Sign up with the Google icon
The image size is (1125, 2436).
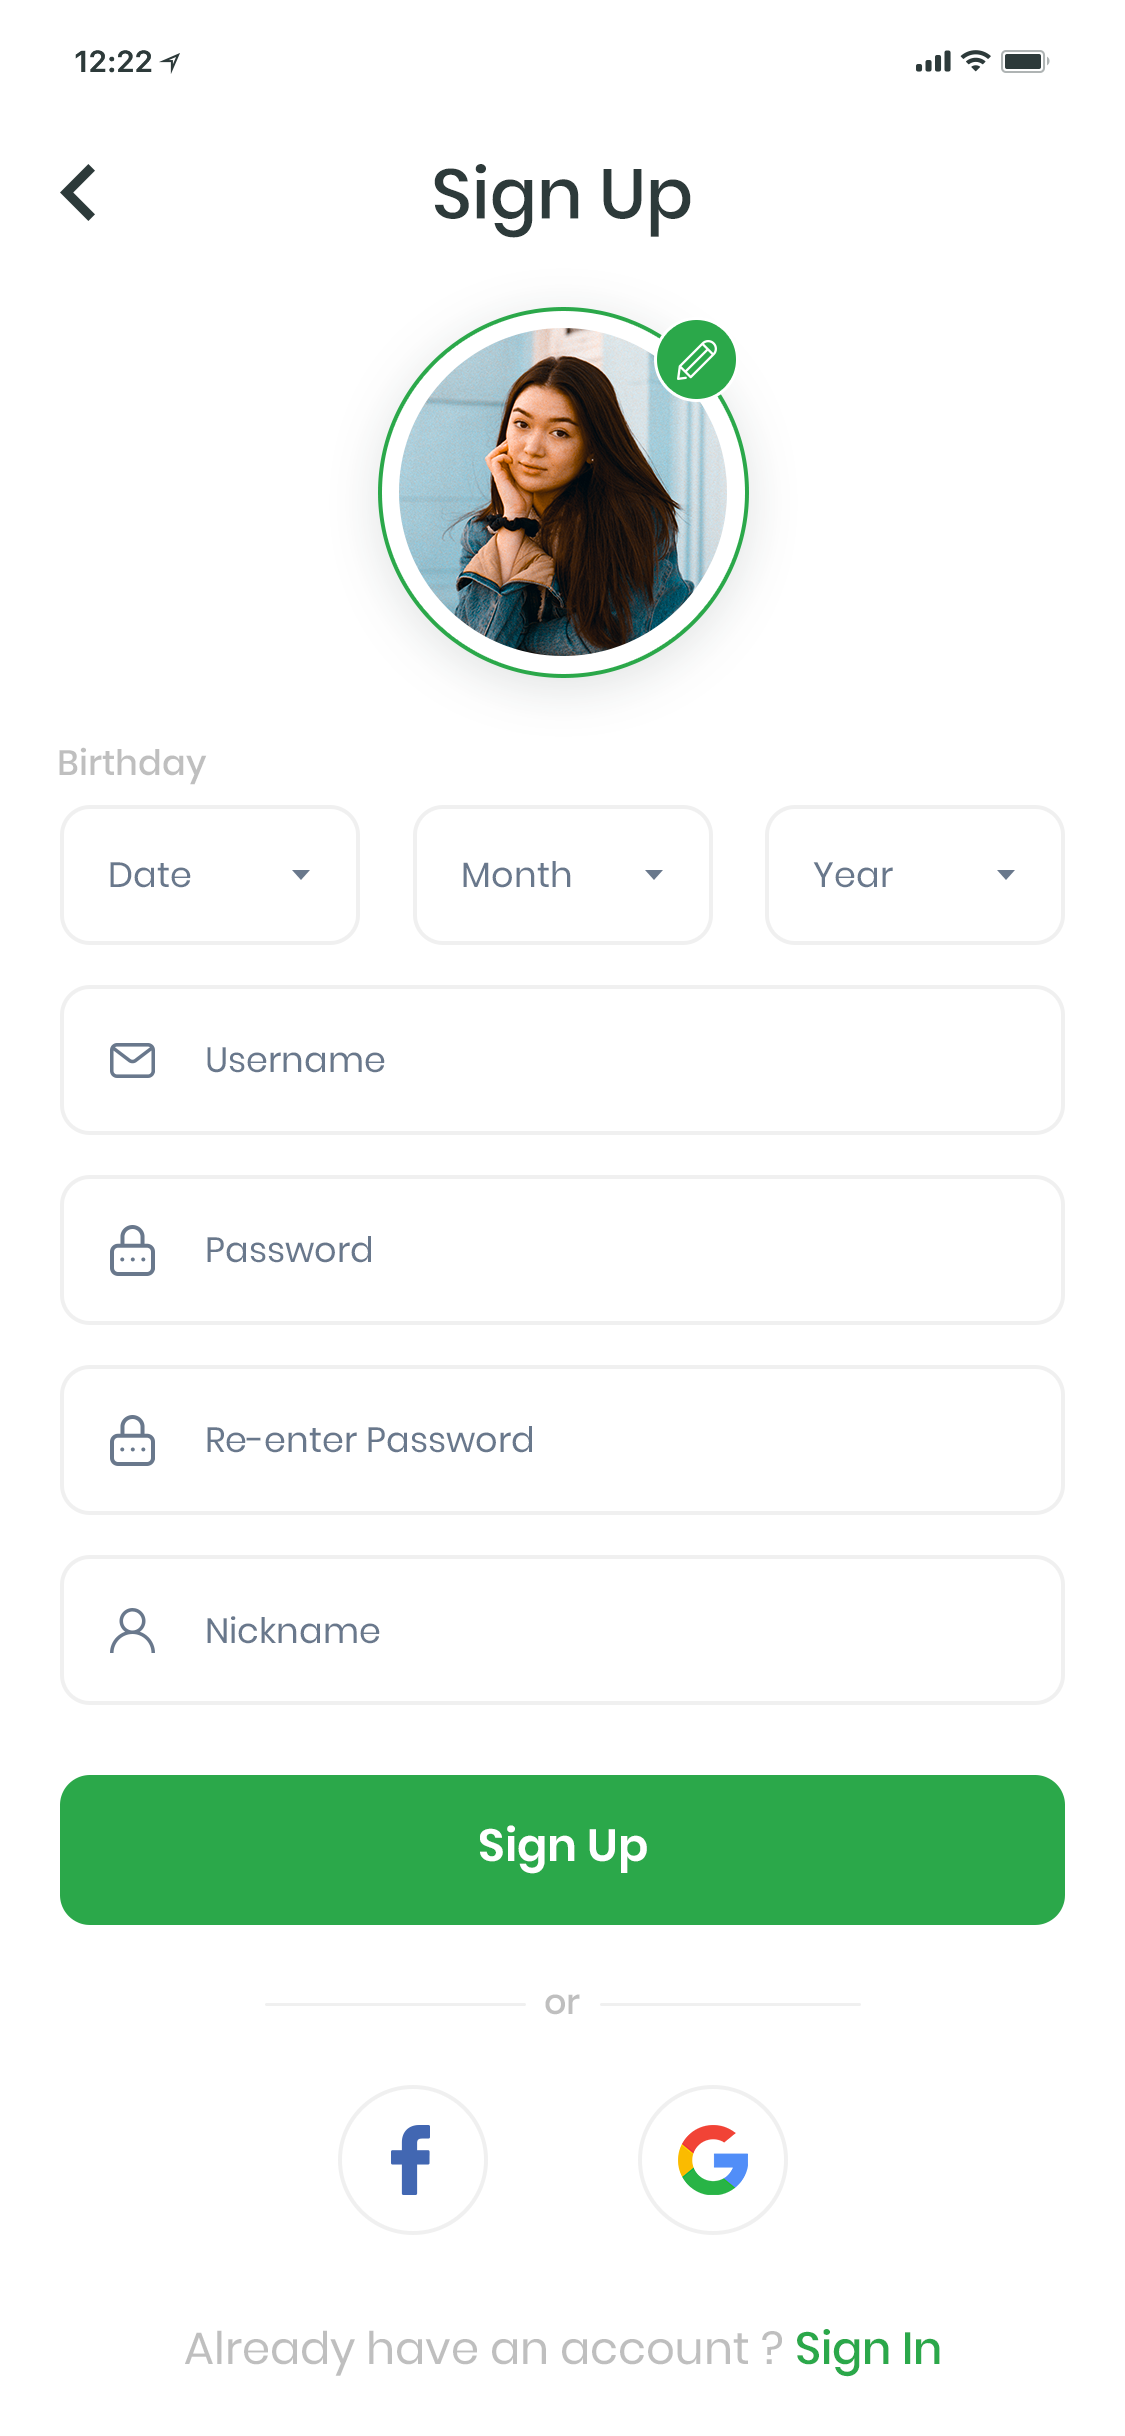(x=713, y=2160)
